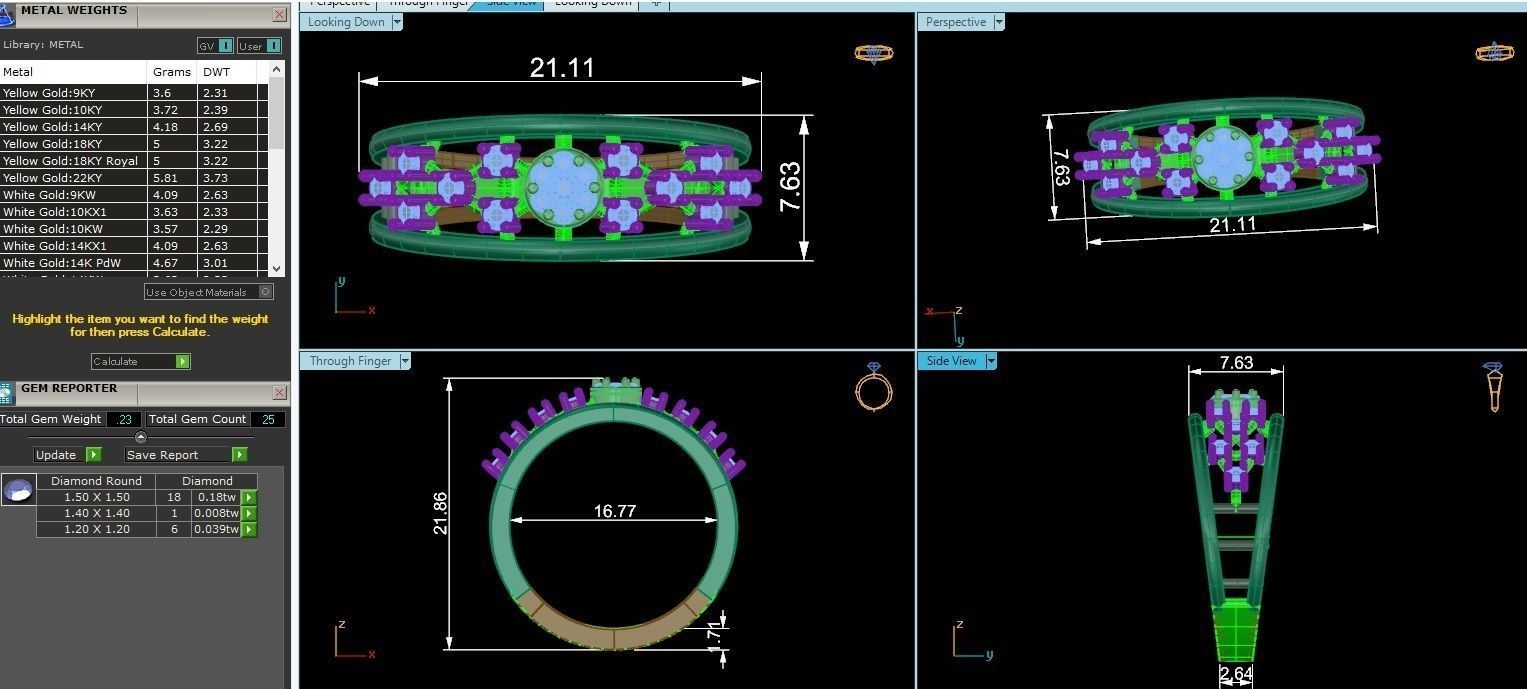This screenshot has width=1527, height=689.
Task: Click the 0.18tw weight cell
Action: 216,497
